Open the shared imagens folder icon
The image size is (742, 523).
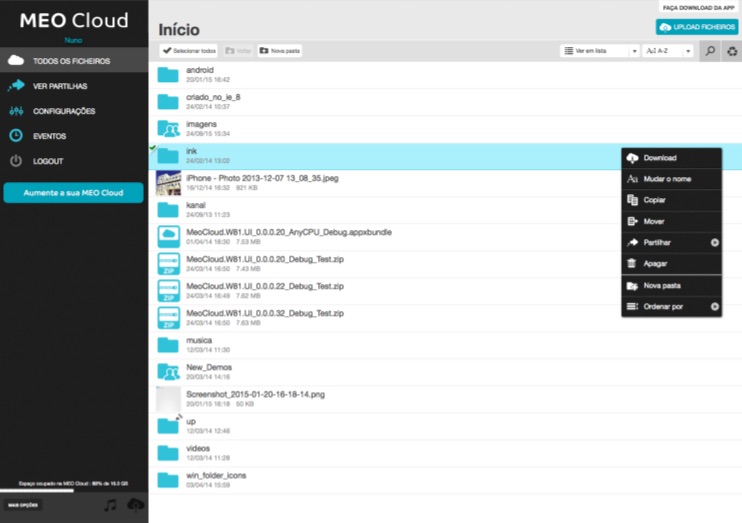[x=168, y=128]
